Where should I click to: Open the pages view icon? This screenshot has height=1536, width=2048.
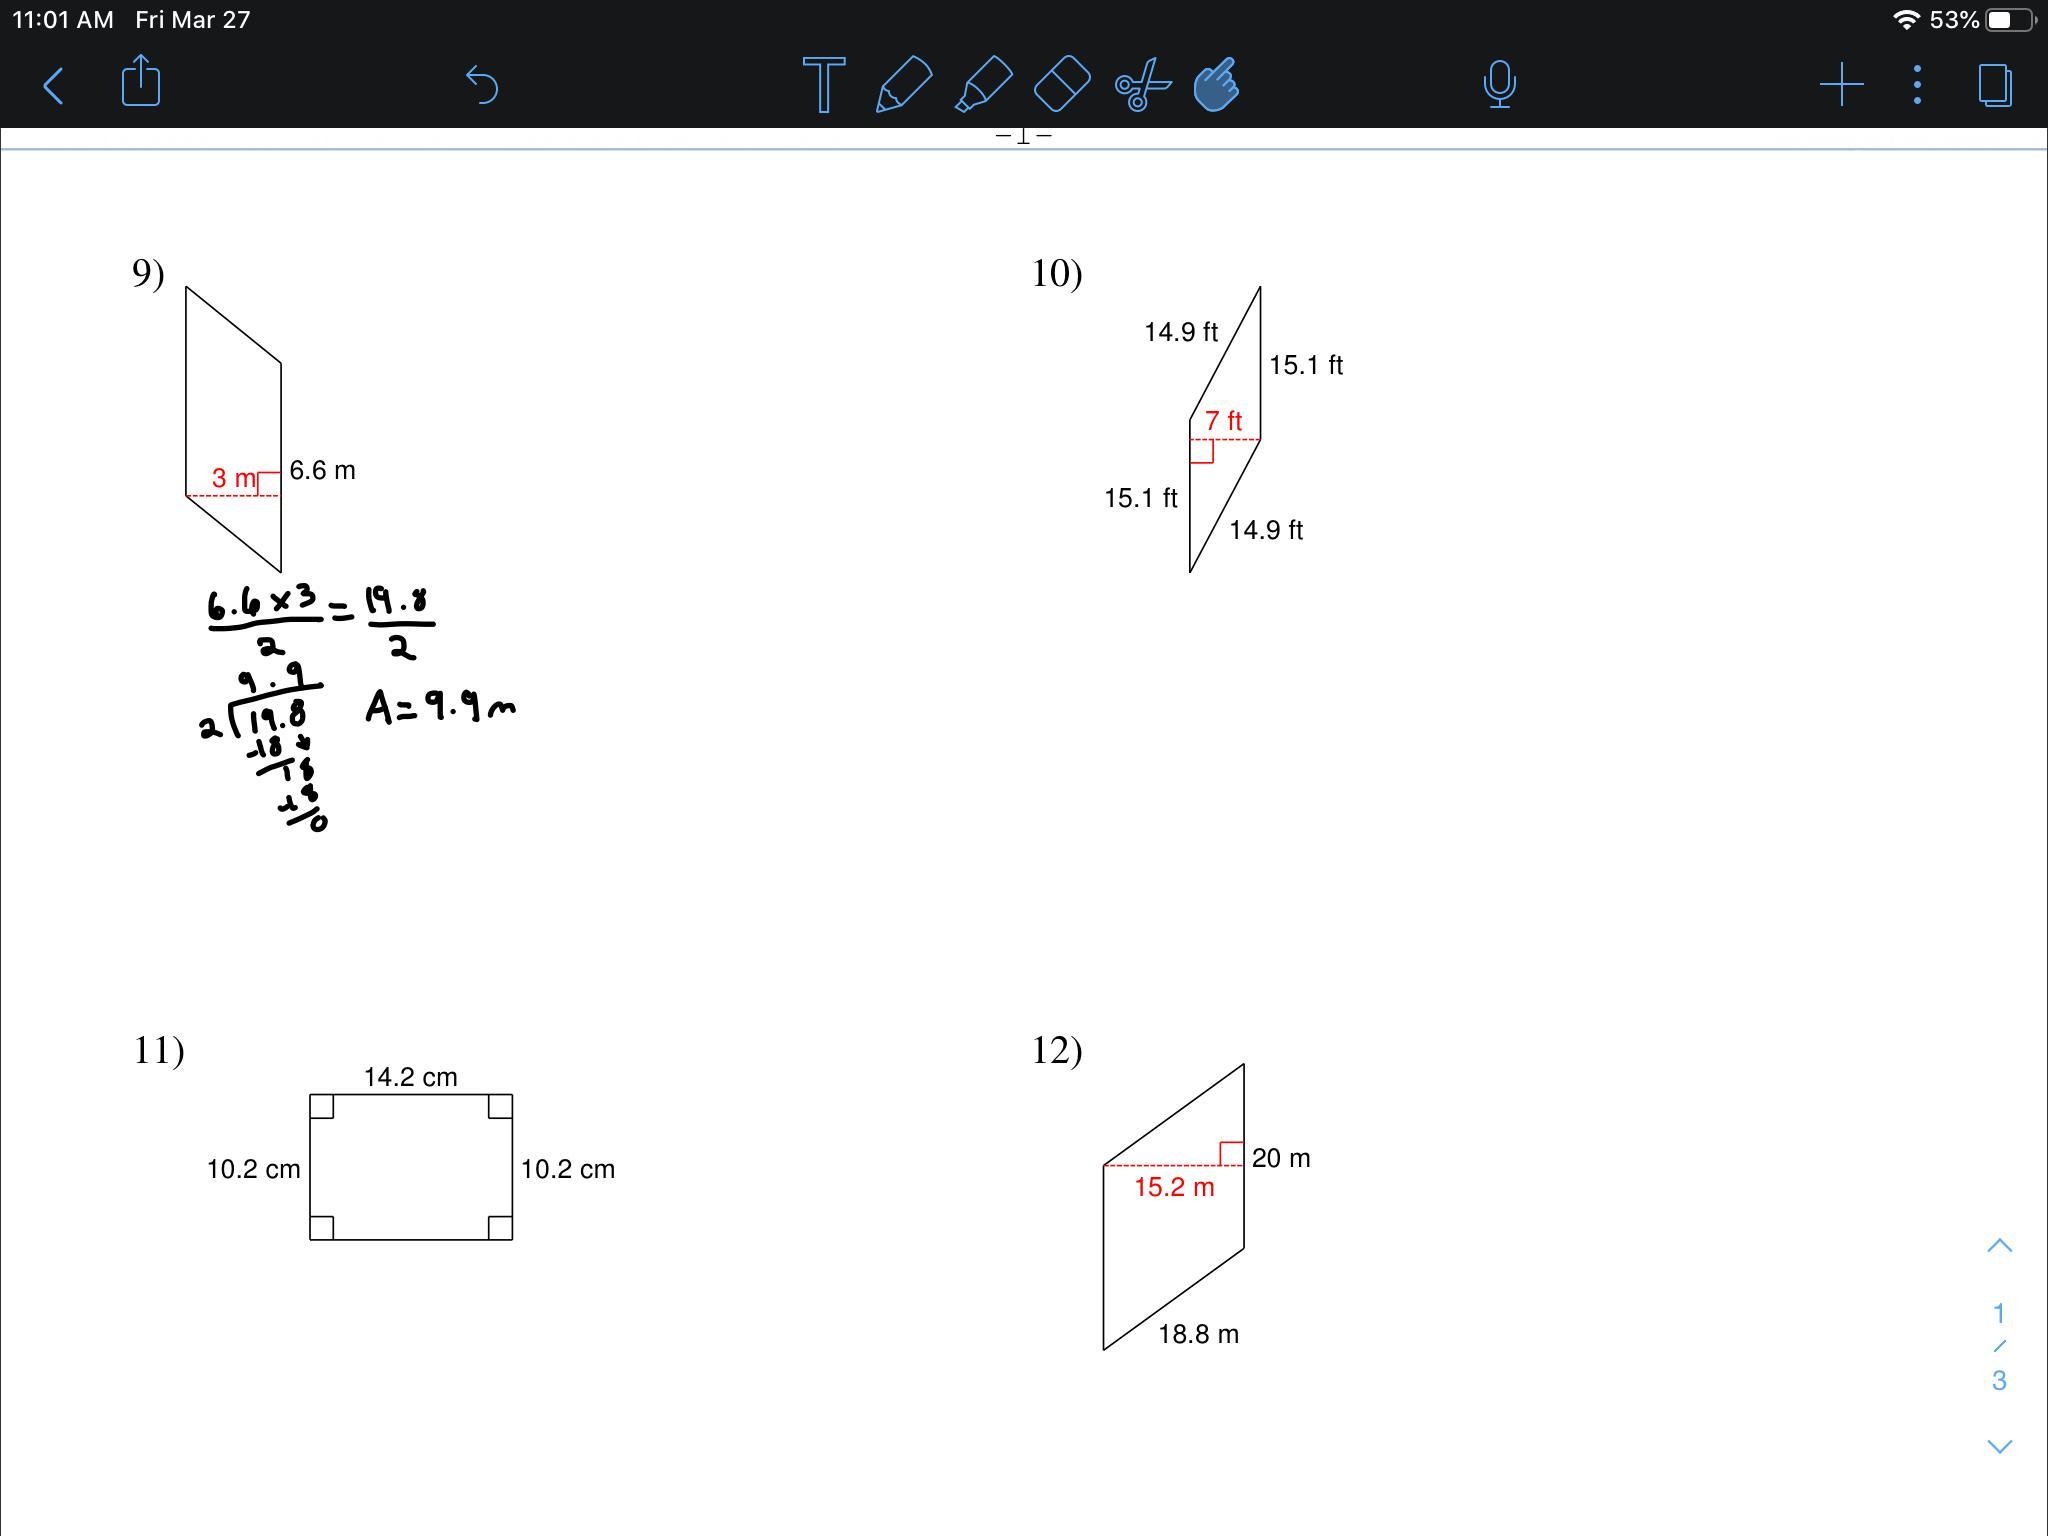point(1995,85)
